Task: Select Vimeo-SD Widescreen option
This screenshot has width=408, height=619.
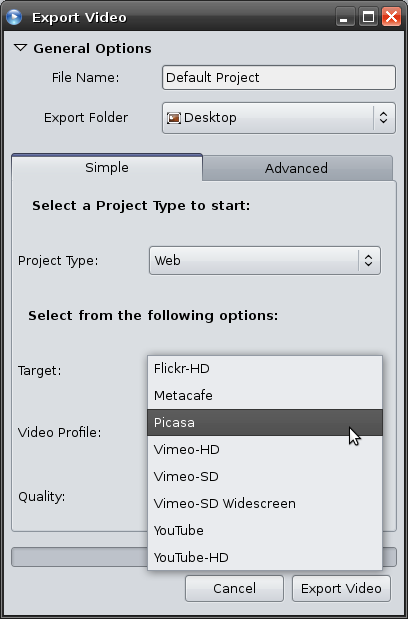Action: pos(265,503)
